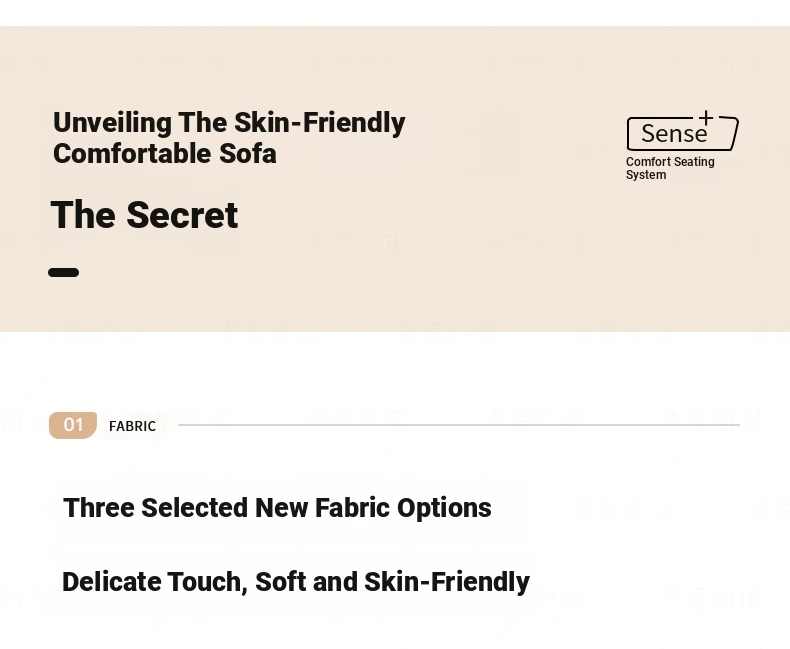Click Delicate Touch, Soft and Skin-Friendly text
This screenshot has width=790, height=649.
coord(296,582)
